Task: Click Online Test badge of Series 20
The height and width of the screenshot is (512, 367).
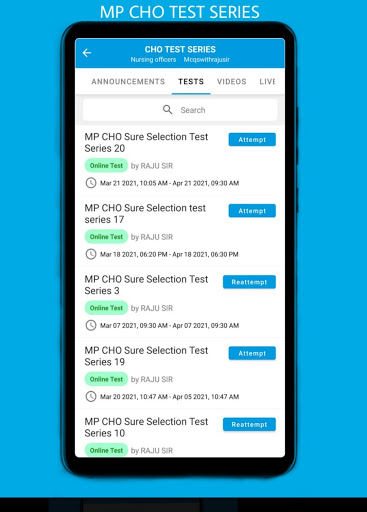Action: [x=106, y=166]
